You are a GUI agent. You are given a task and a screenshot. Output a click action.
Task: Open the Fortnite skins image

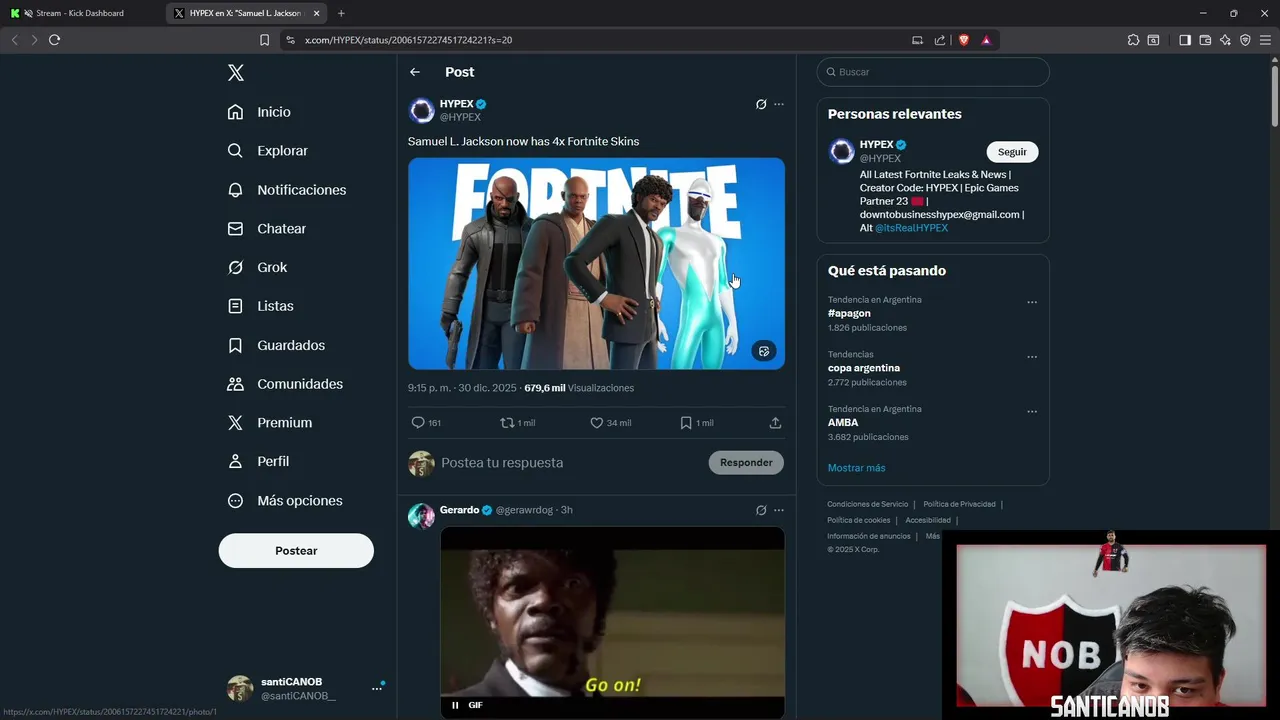click(596, 263)
